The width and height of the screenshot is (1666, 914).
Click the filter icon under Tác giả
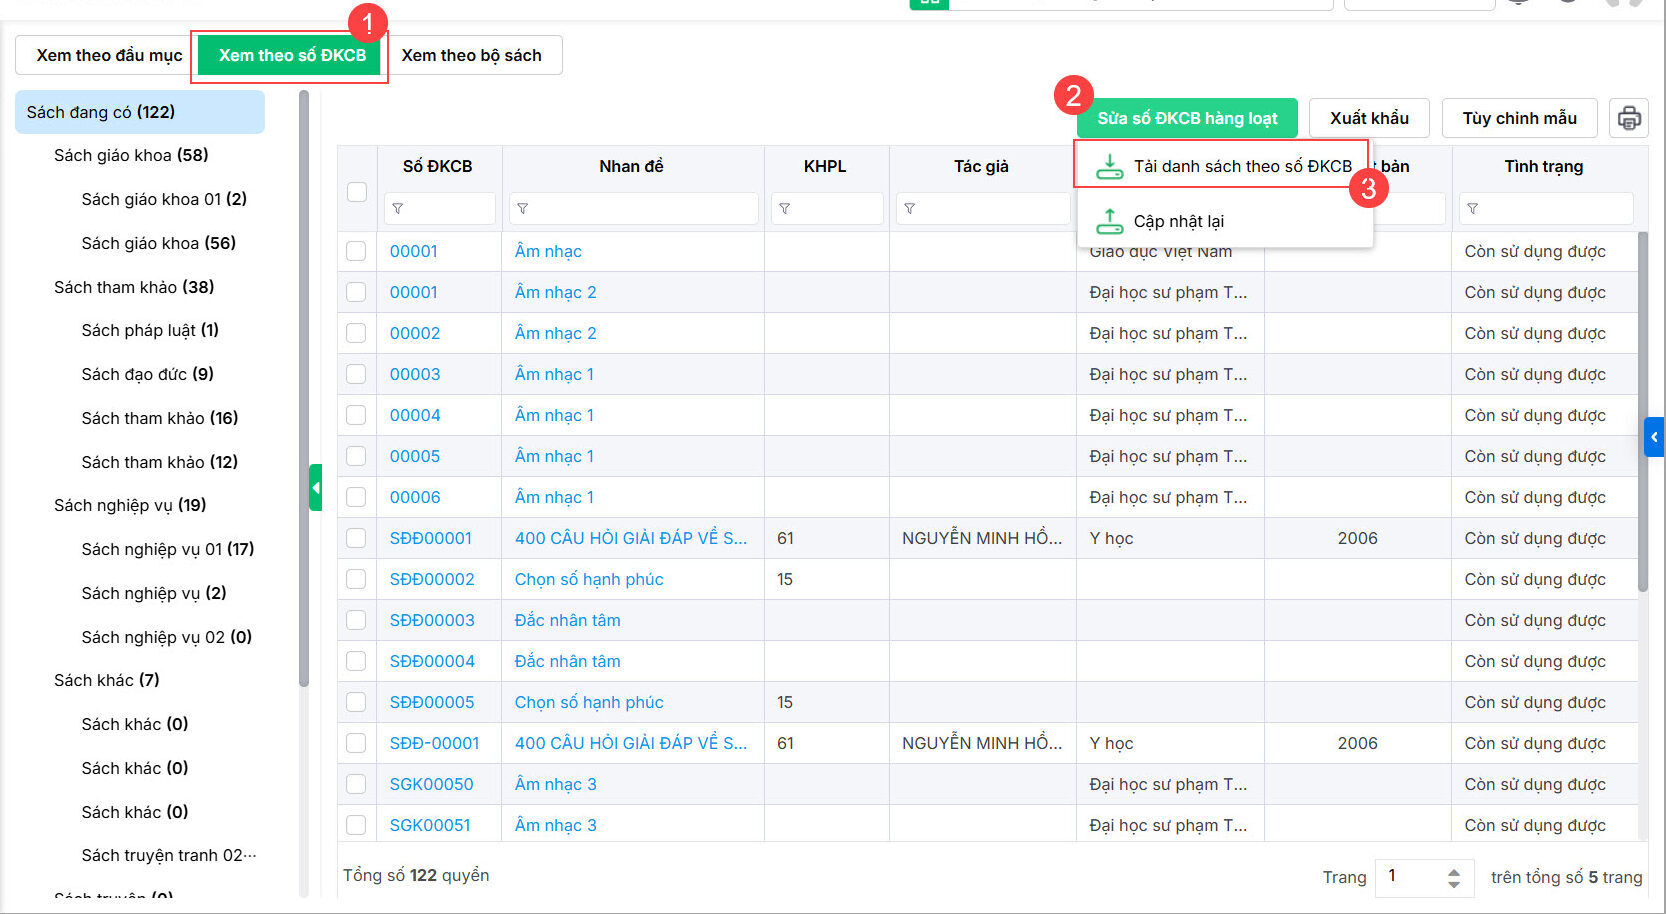pyautogui.click(x=910, y=208)
